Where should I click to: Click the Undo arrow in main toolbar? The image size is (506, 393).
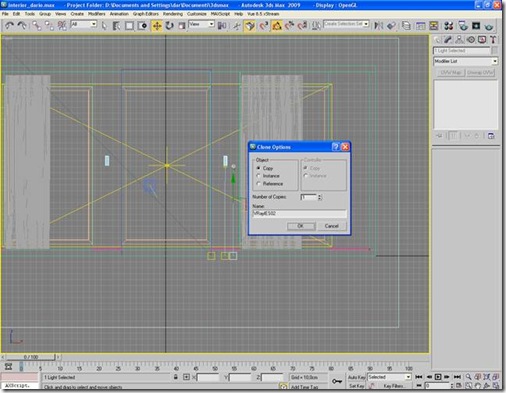click(x=9, y=26)
